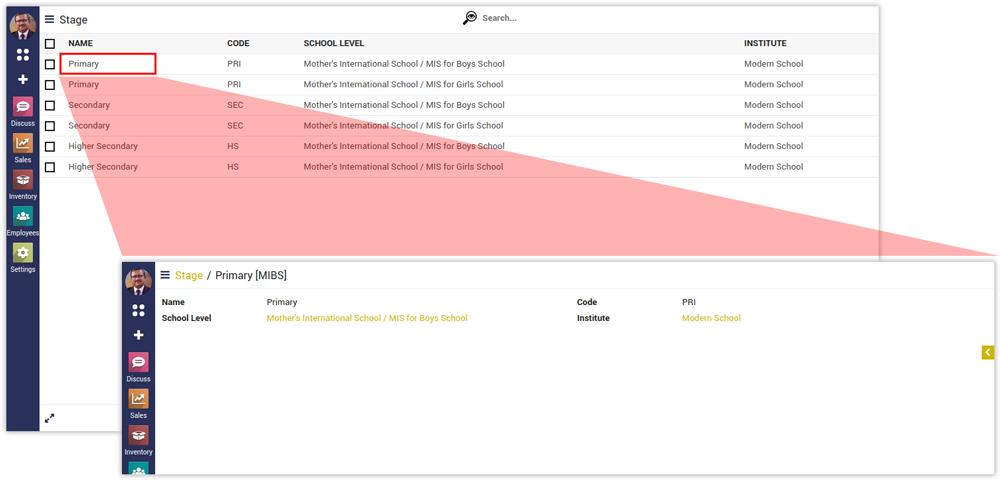Open the Sales app in top sidebar

pos(22,144)
